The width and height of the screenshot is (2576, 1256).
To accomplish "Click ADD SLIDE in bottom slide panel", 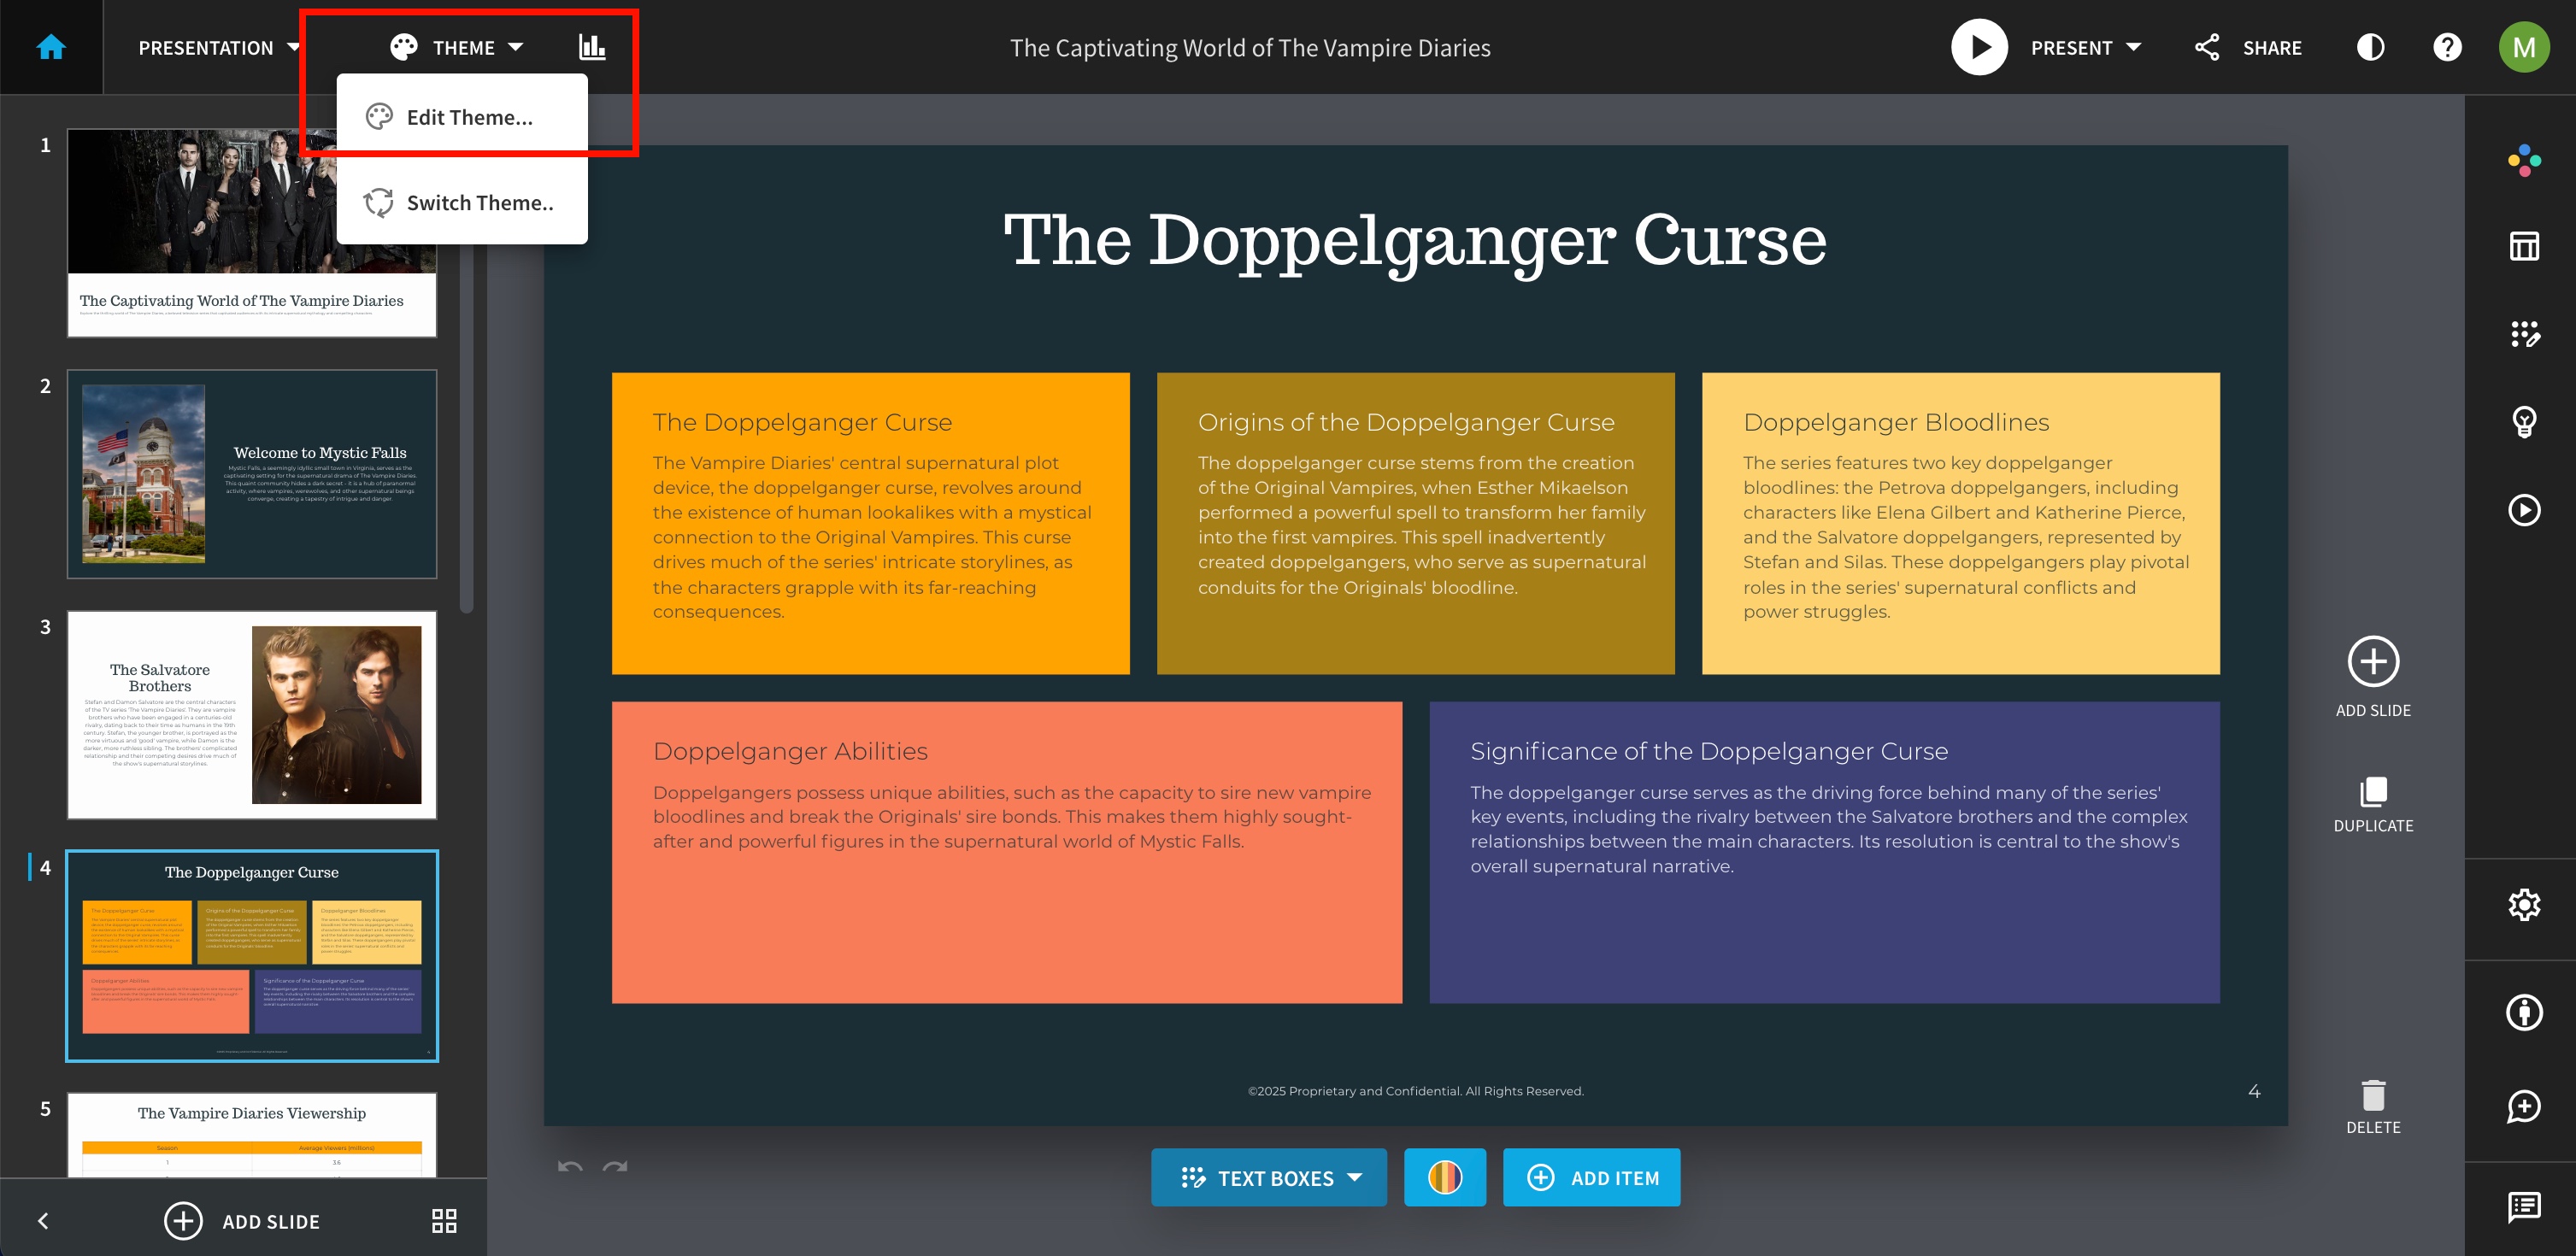I will click(x=242, y=1220).
